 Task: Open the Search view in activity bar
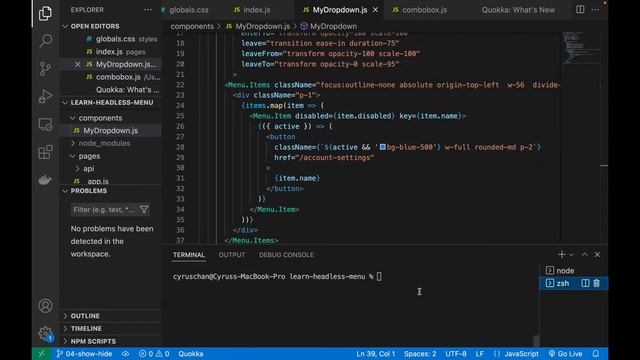pos(45,40)
